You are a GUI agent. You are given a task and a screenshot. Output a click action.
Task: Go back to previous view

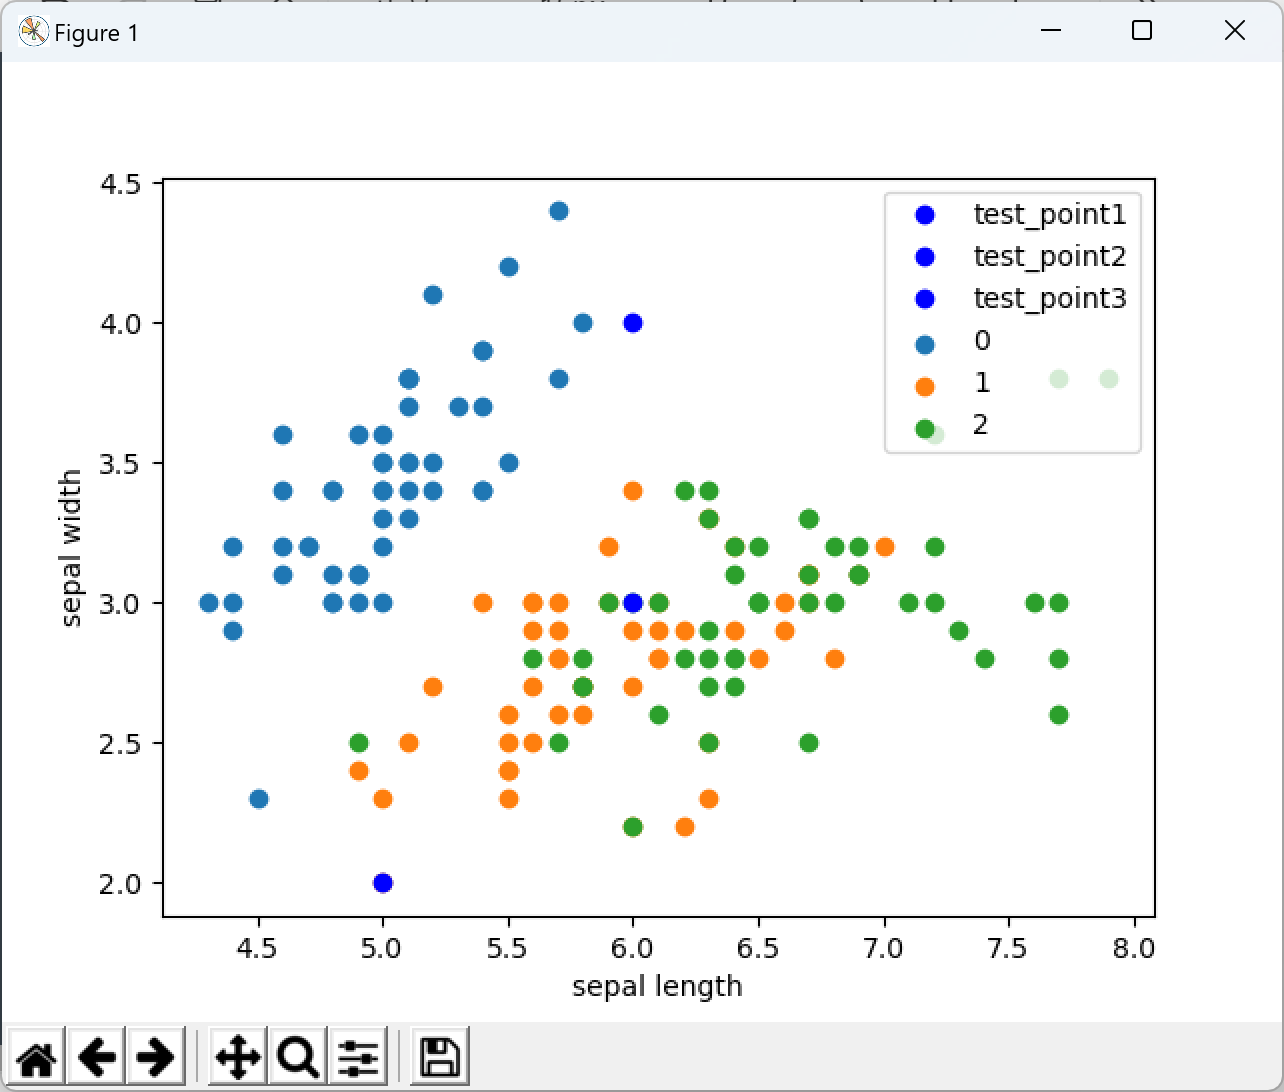pos(96,1055)
